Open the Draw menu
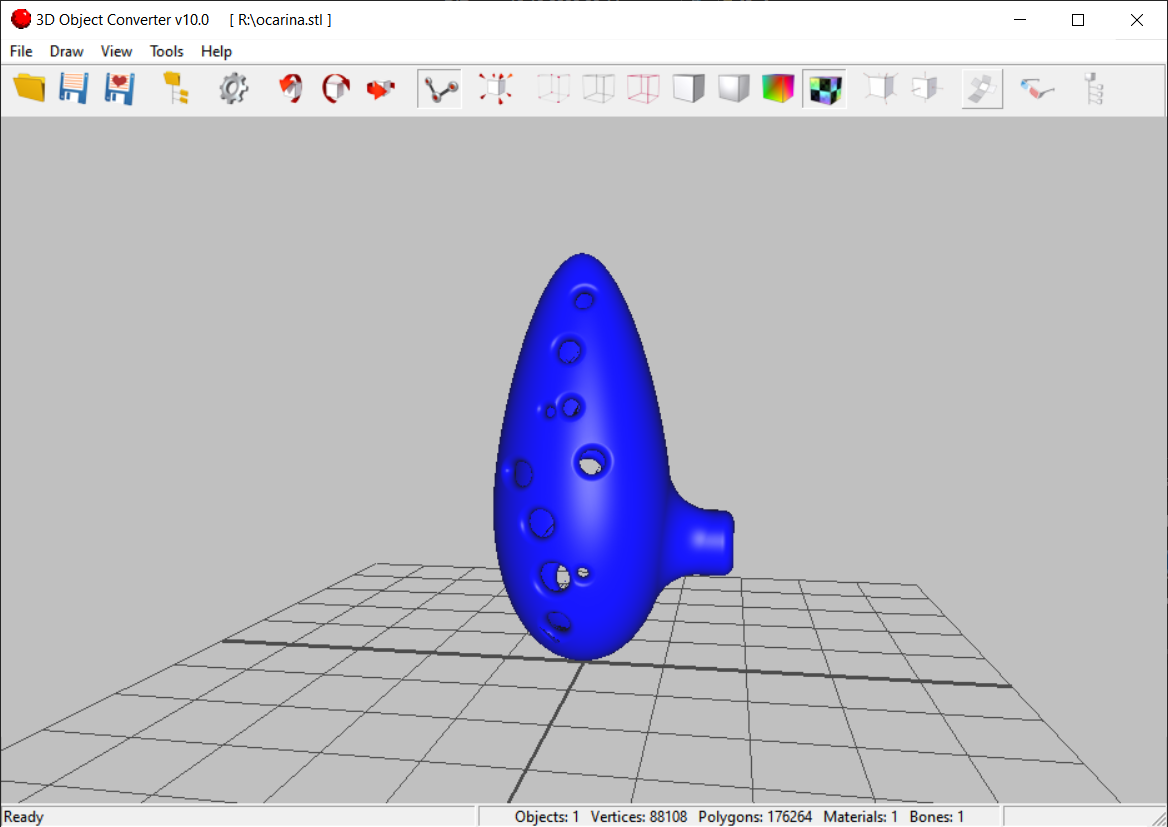 click(67, 51)
